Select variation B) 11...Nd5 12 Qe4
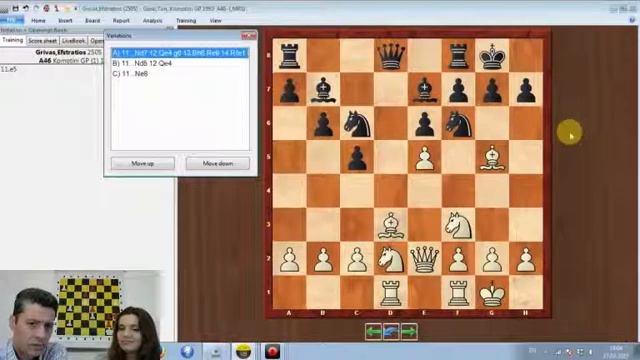 (180, 63)
